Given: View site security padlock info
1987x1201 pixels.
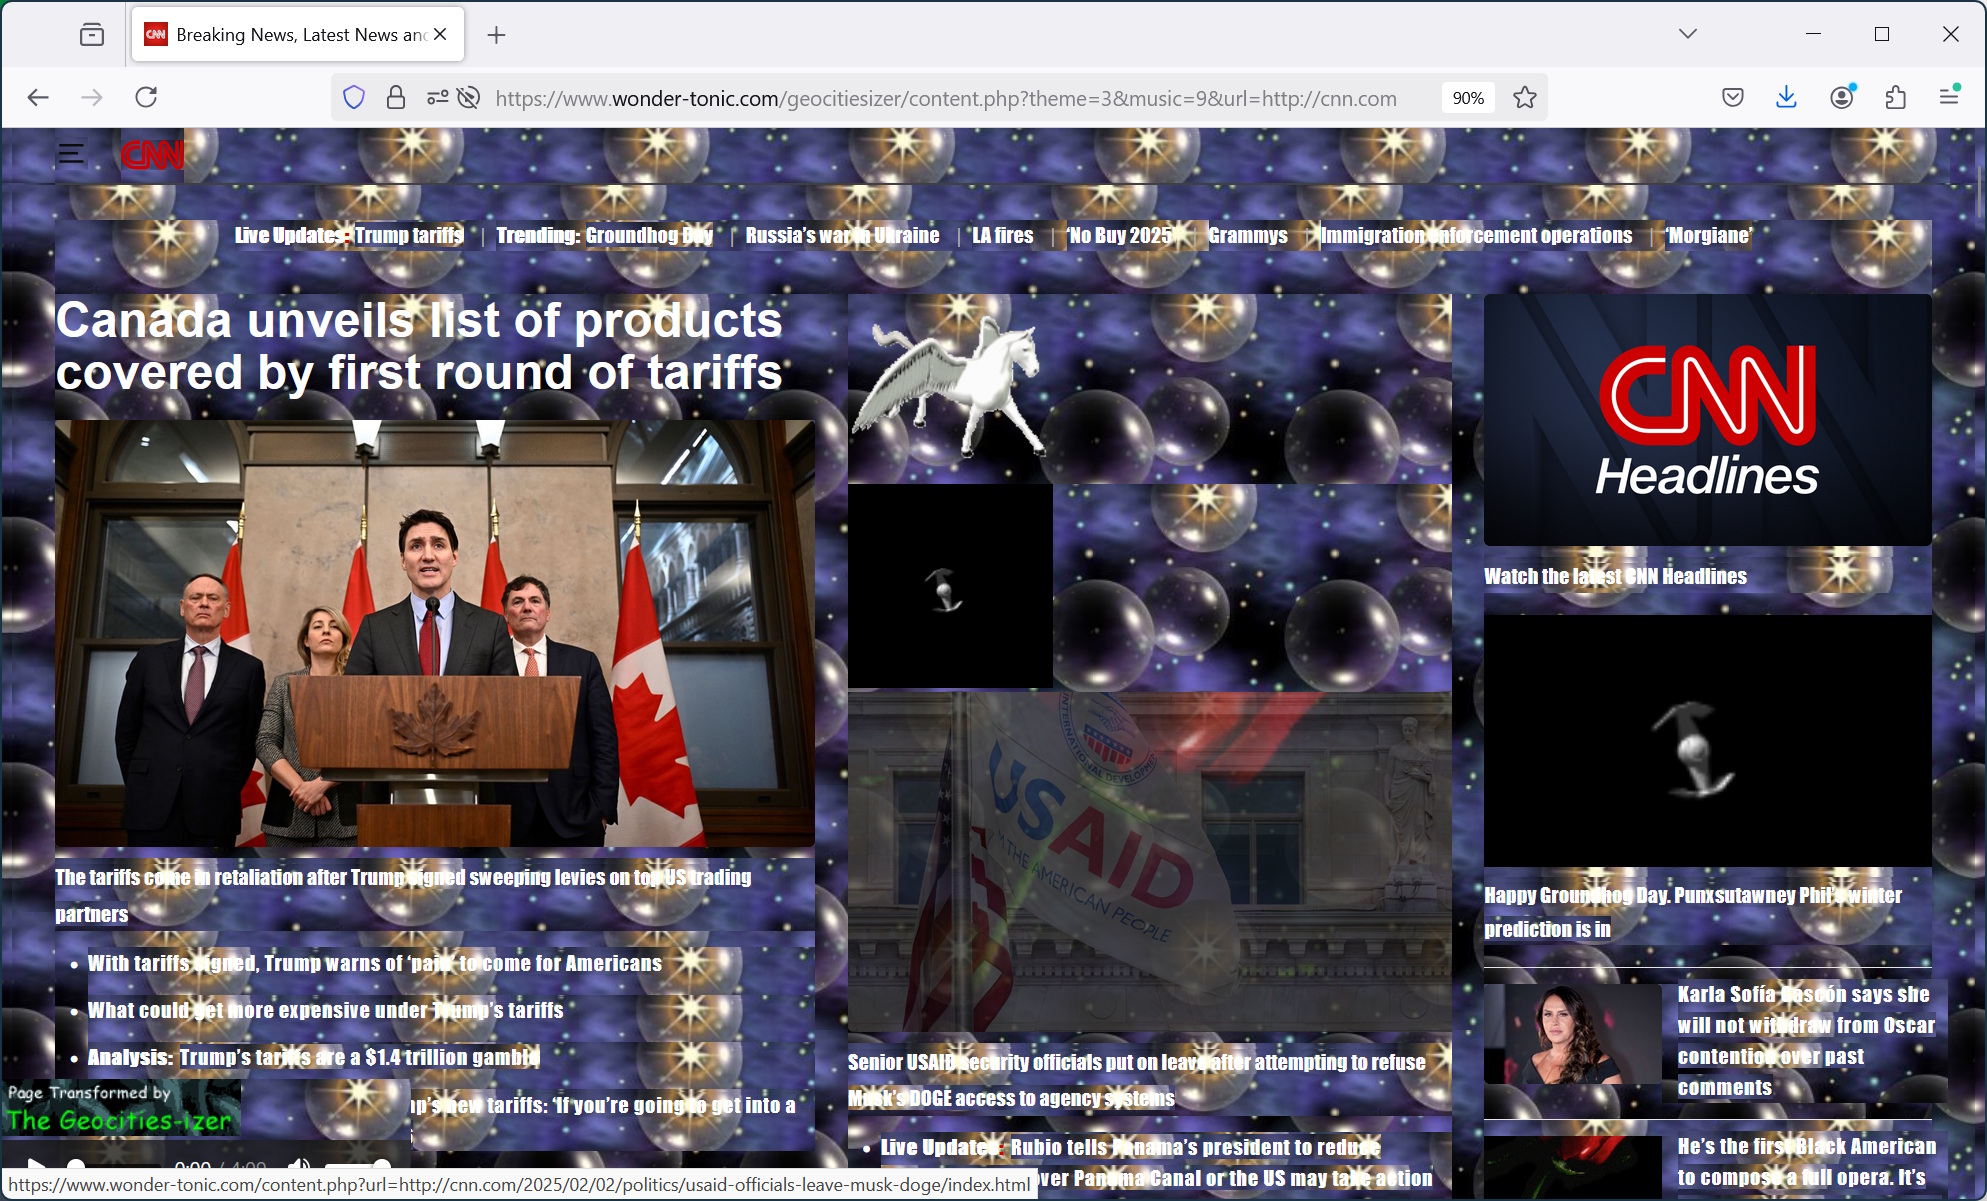Looking at the screenshot, I should (396, 97).
